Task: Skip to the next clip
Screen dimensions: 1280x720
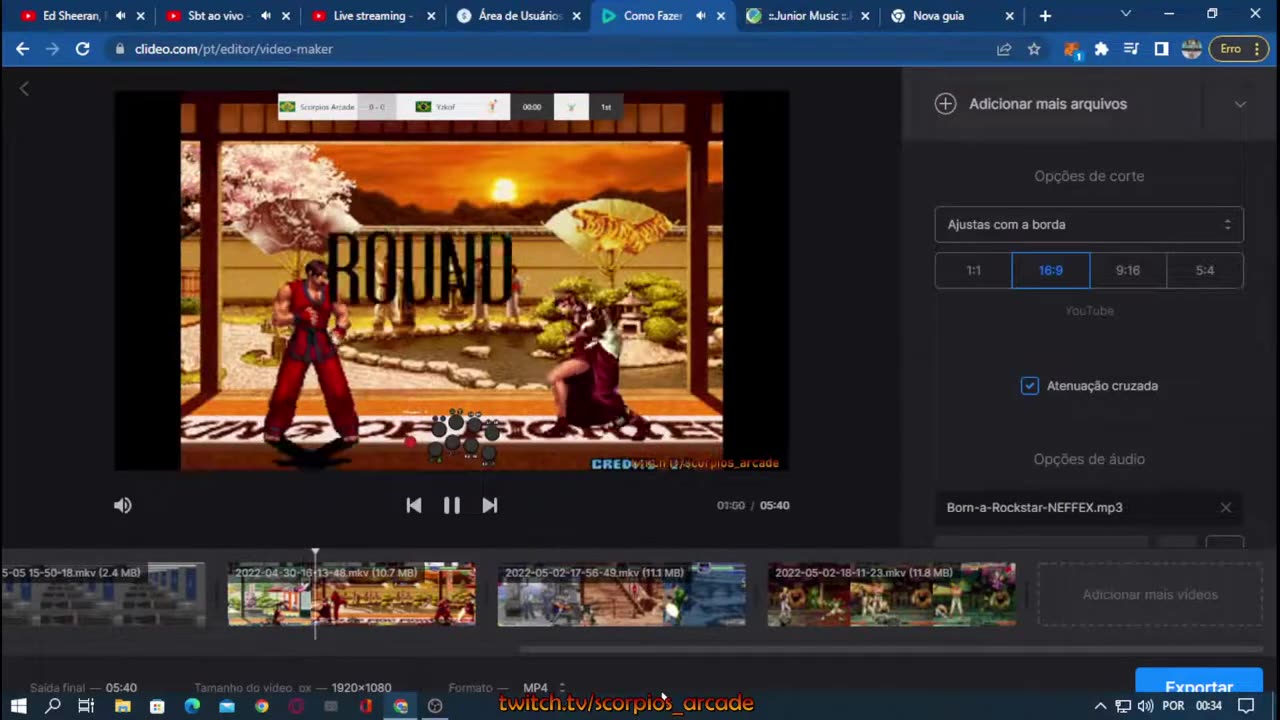Action: tap(490, 505)
